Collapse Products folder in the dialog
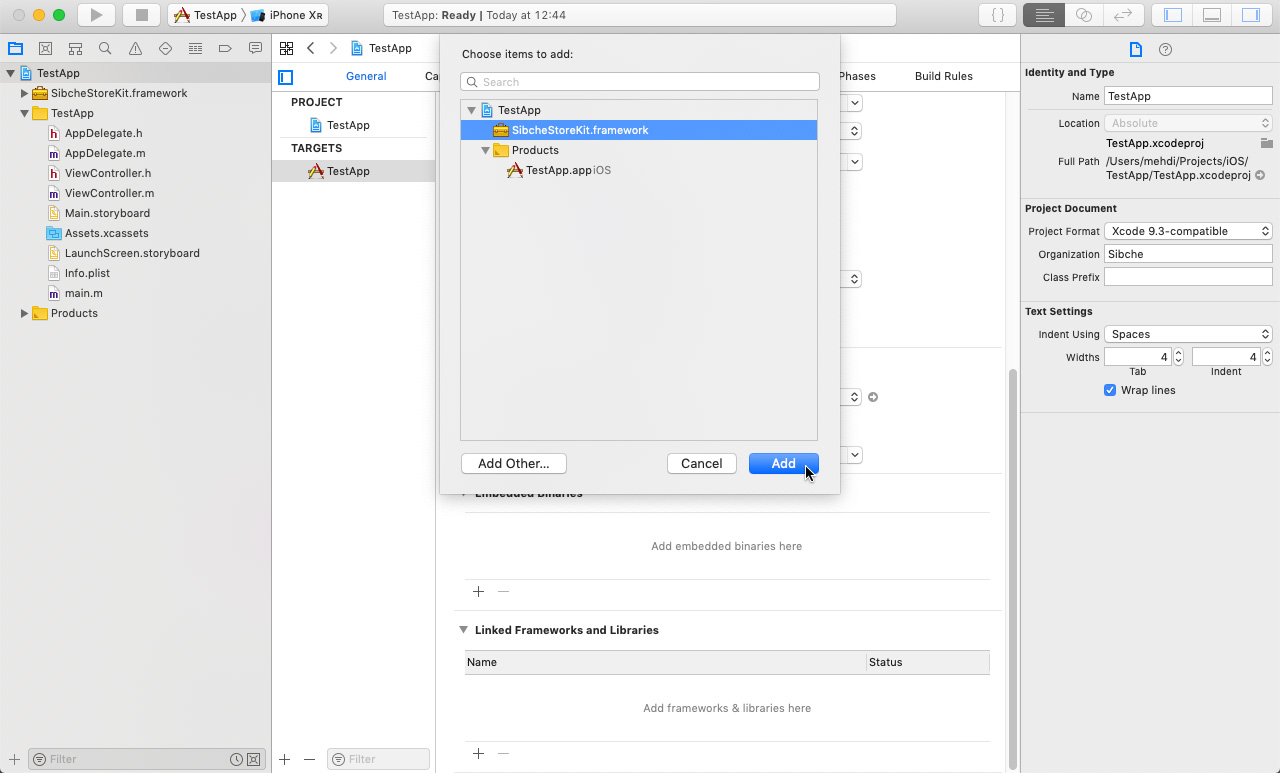Screen dimensions: 1280x773 pos(485,150)
